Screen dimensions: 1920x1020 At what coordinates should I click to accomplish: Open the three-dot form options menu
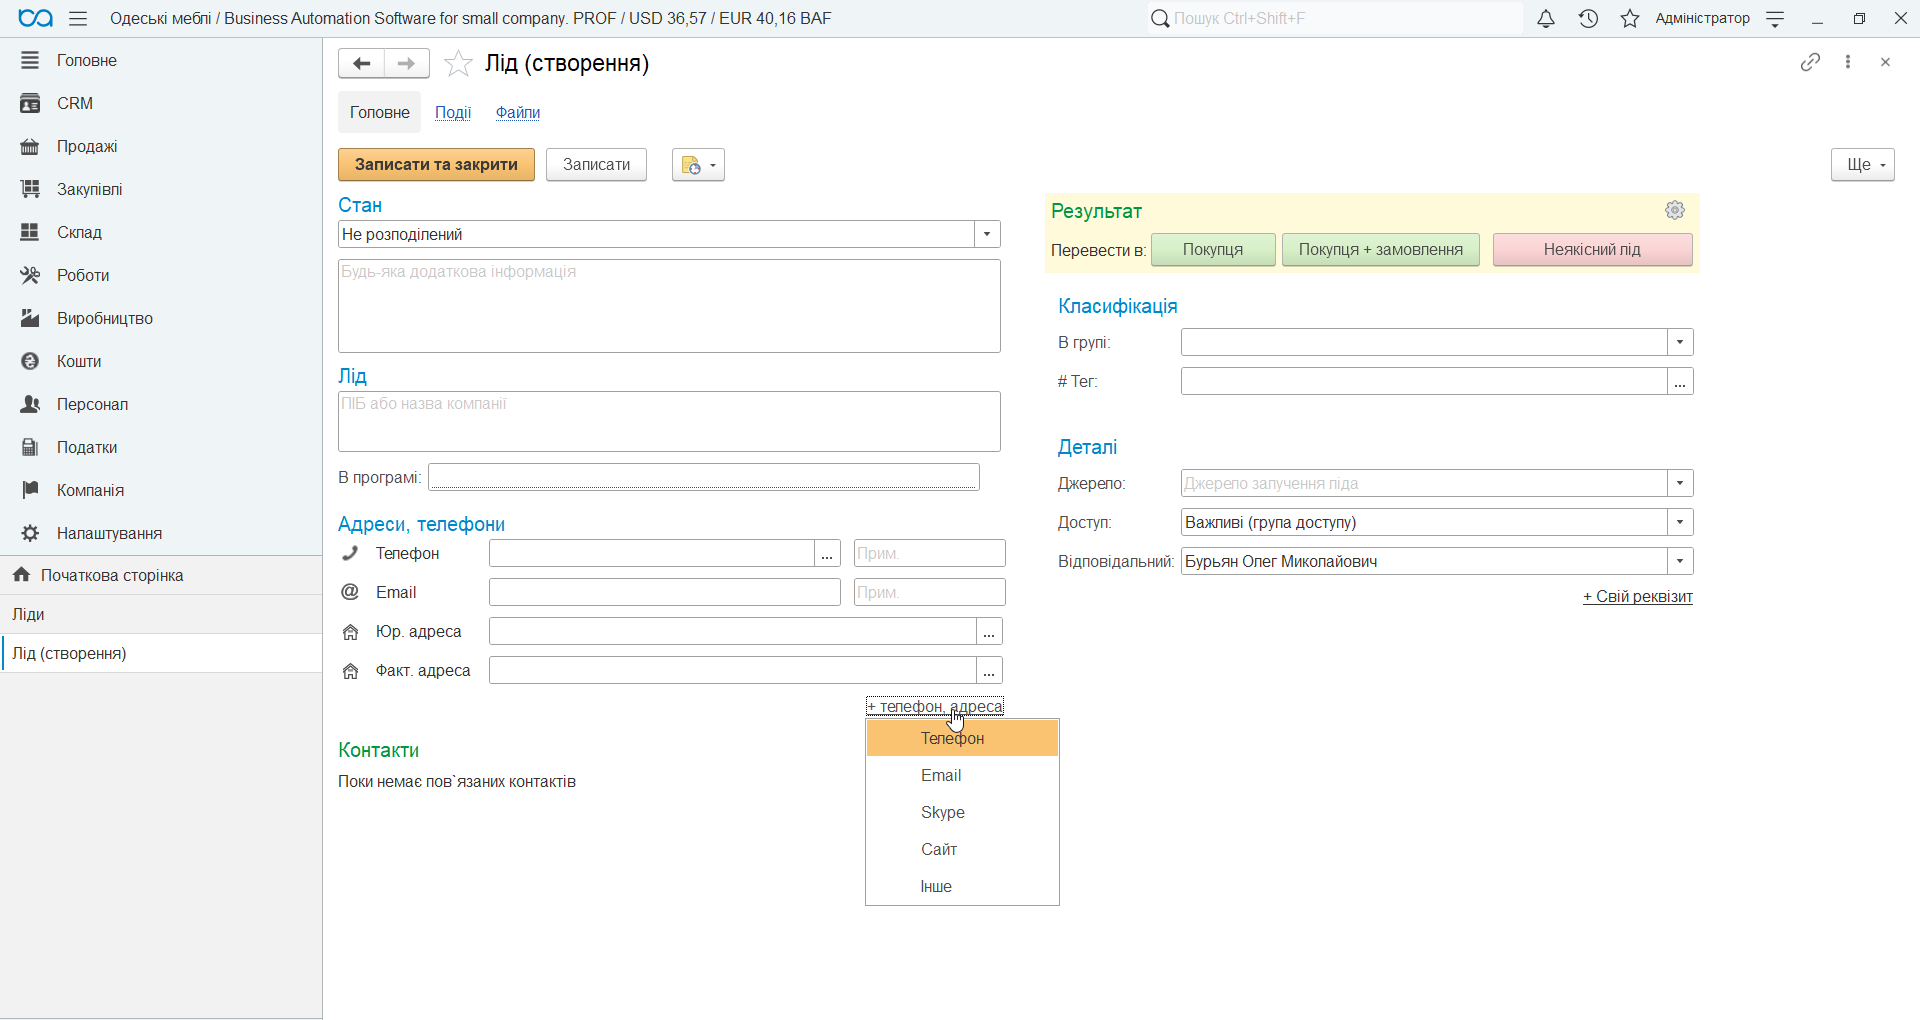(1848, 62)
